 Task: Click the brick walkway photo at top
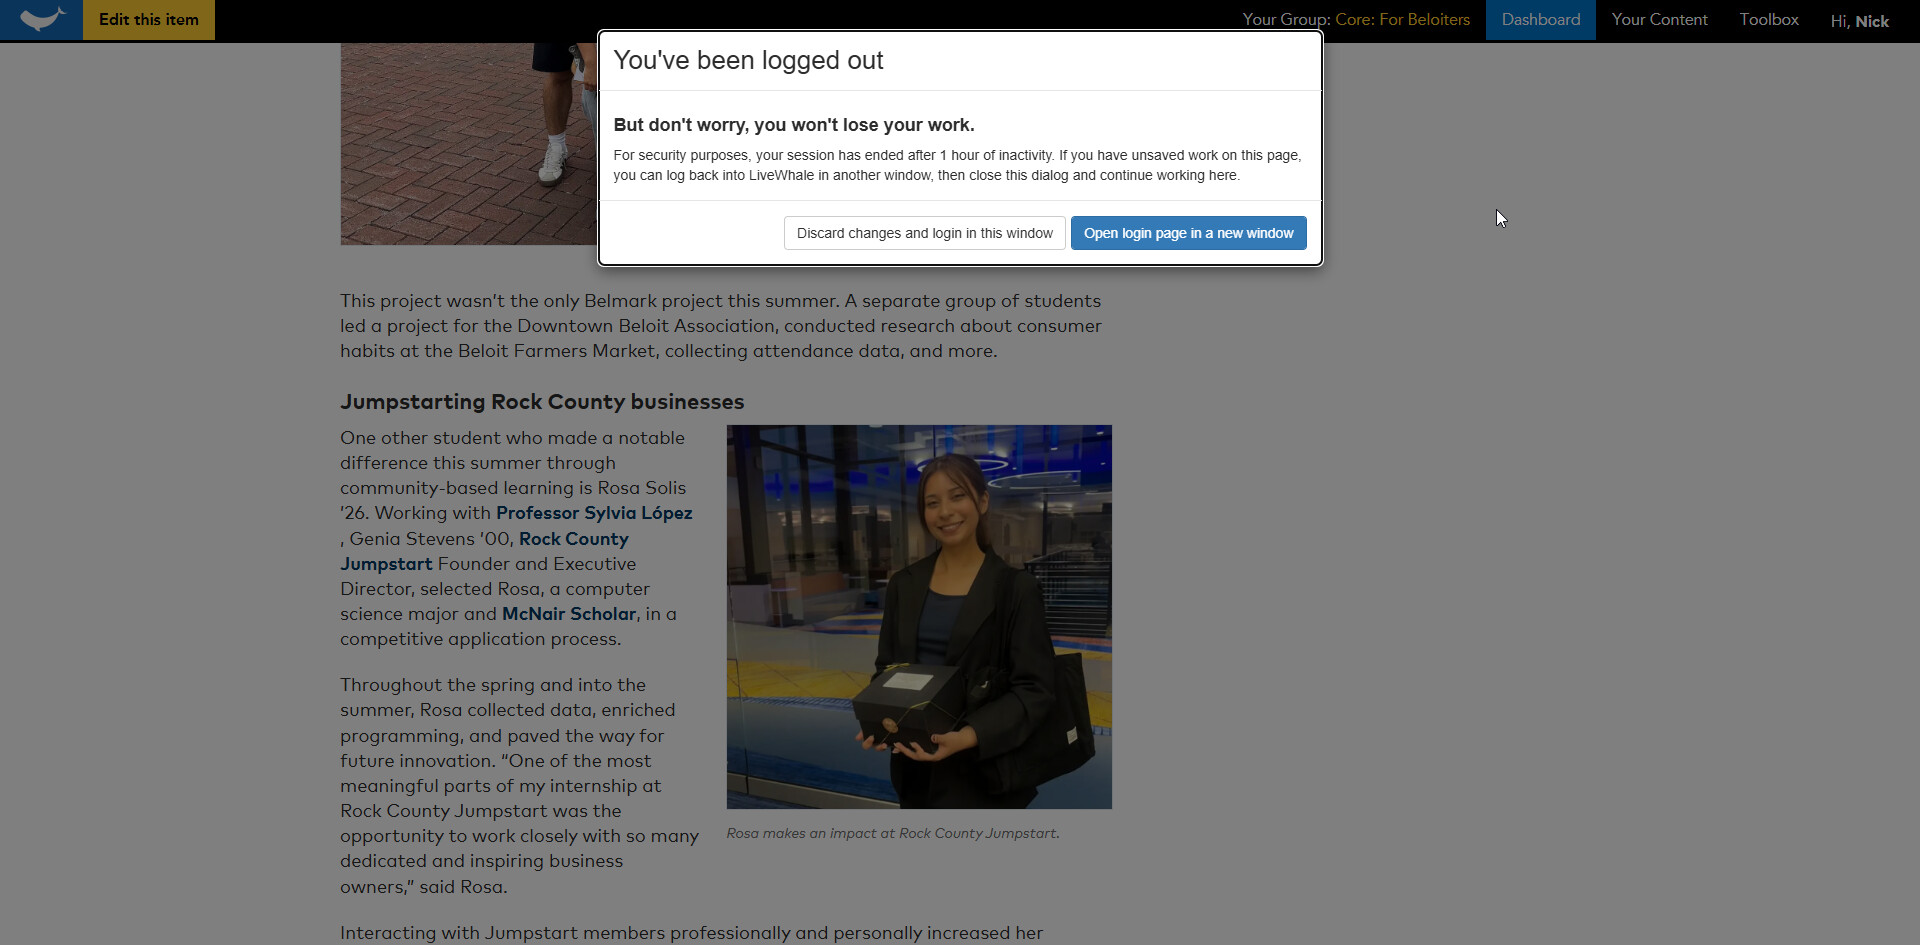(x=468, y=150)
